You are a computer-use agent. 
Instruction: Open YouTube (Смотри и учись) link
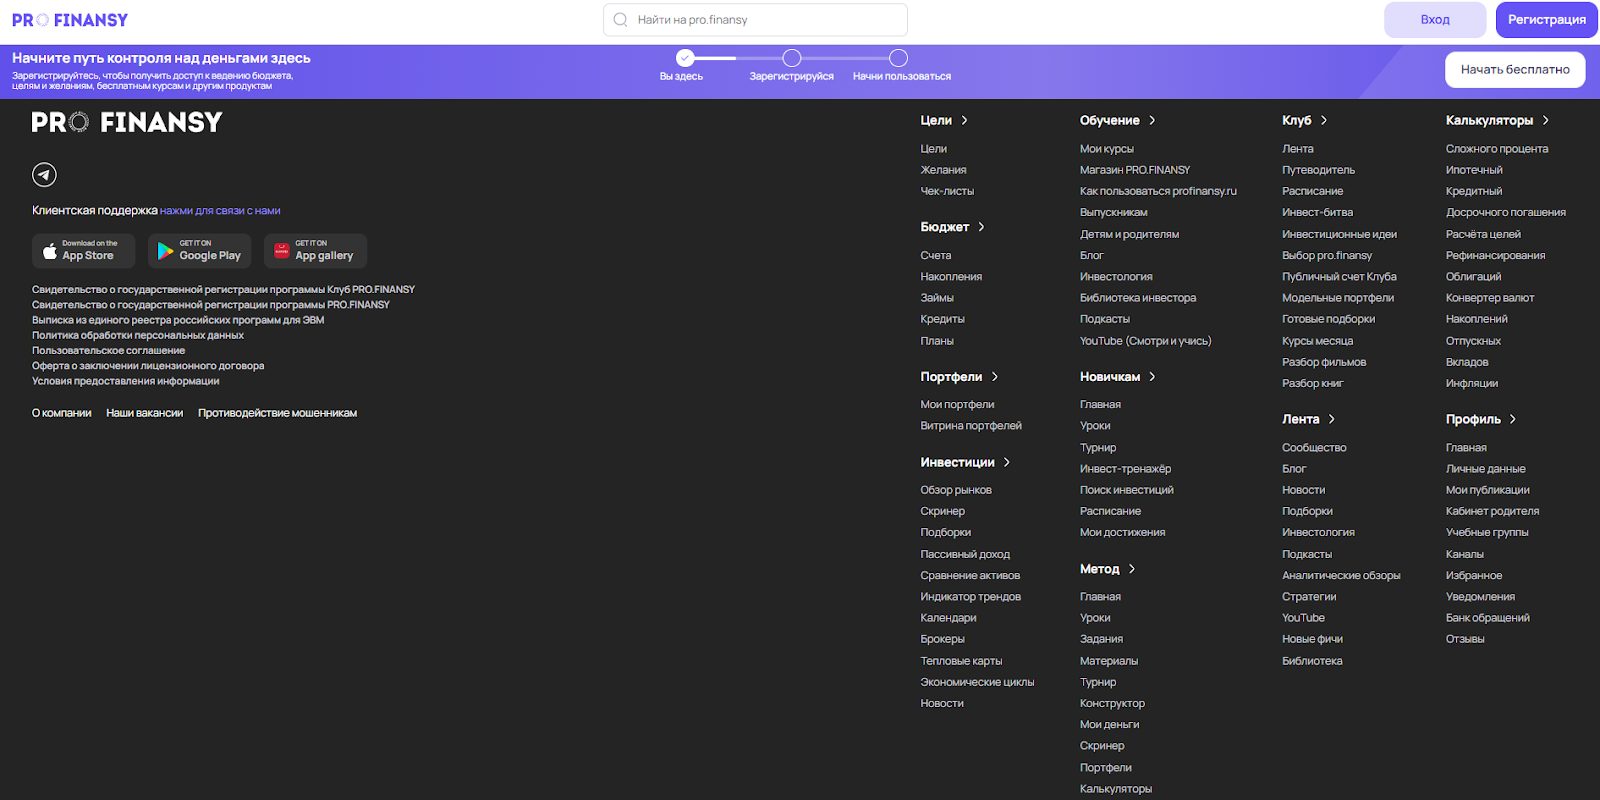[1145, 341]
